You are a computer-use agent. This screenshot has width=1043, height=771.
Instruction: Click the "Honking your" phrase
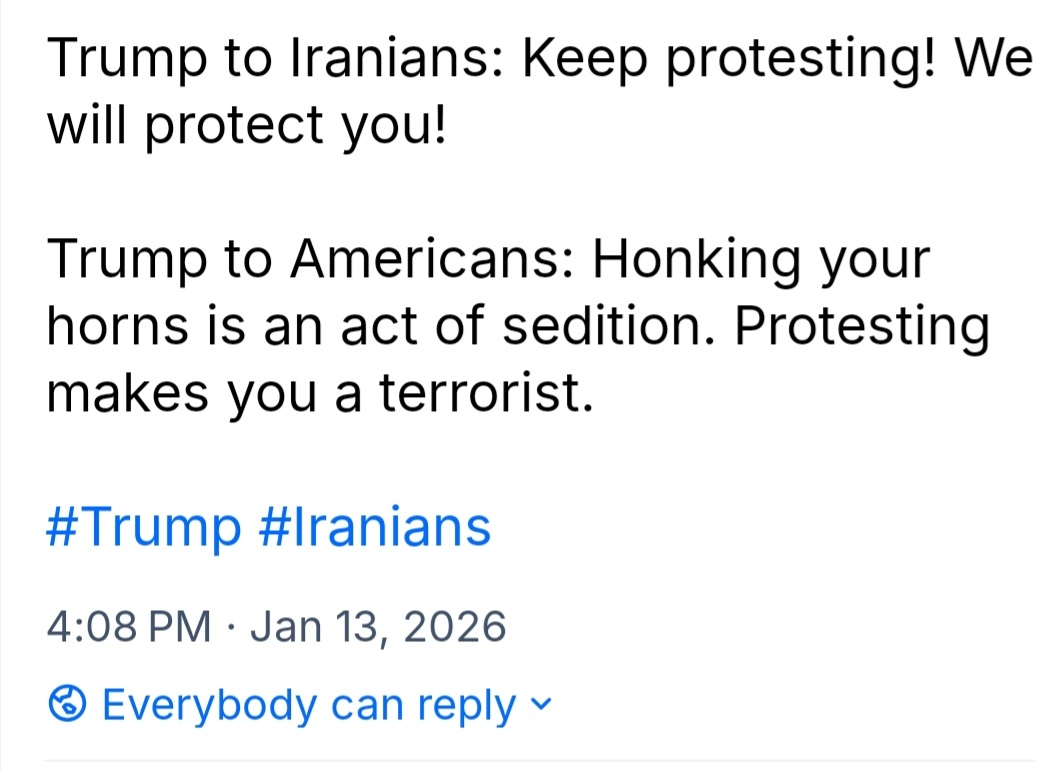tap(762, 260)
